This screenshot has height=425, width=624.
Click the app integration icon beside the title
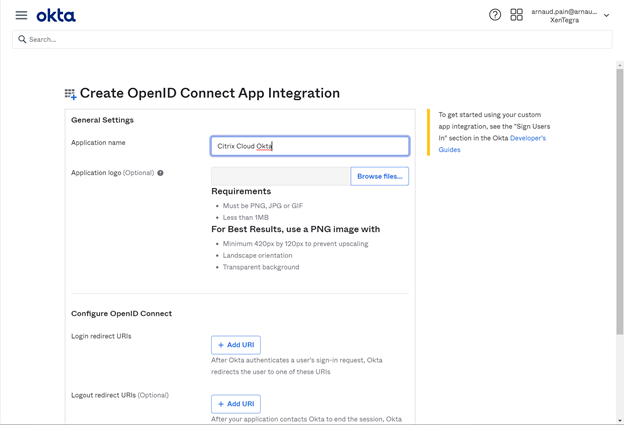tap(70, 94)
